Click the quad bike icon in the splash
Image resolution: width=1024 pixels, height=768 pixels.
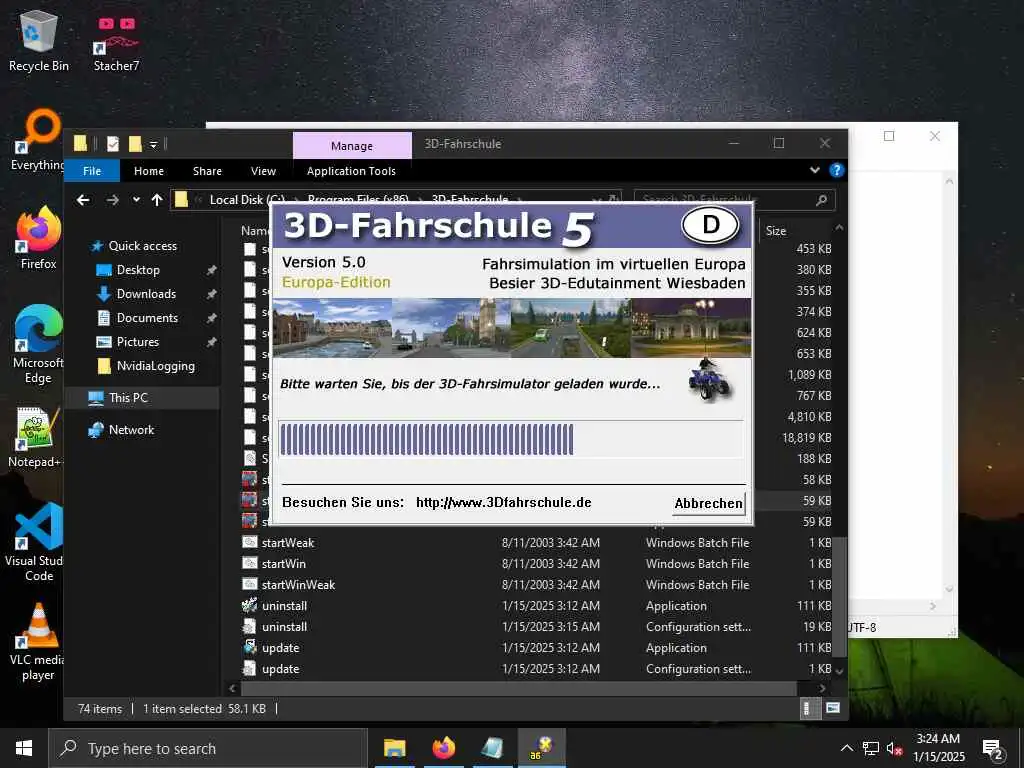pos(709,379)
